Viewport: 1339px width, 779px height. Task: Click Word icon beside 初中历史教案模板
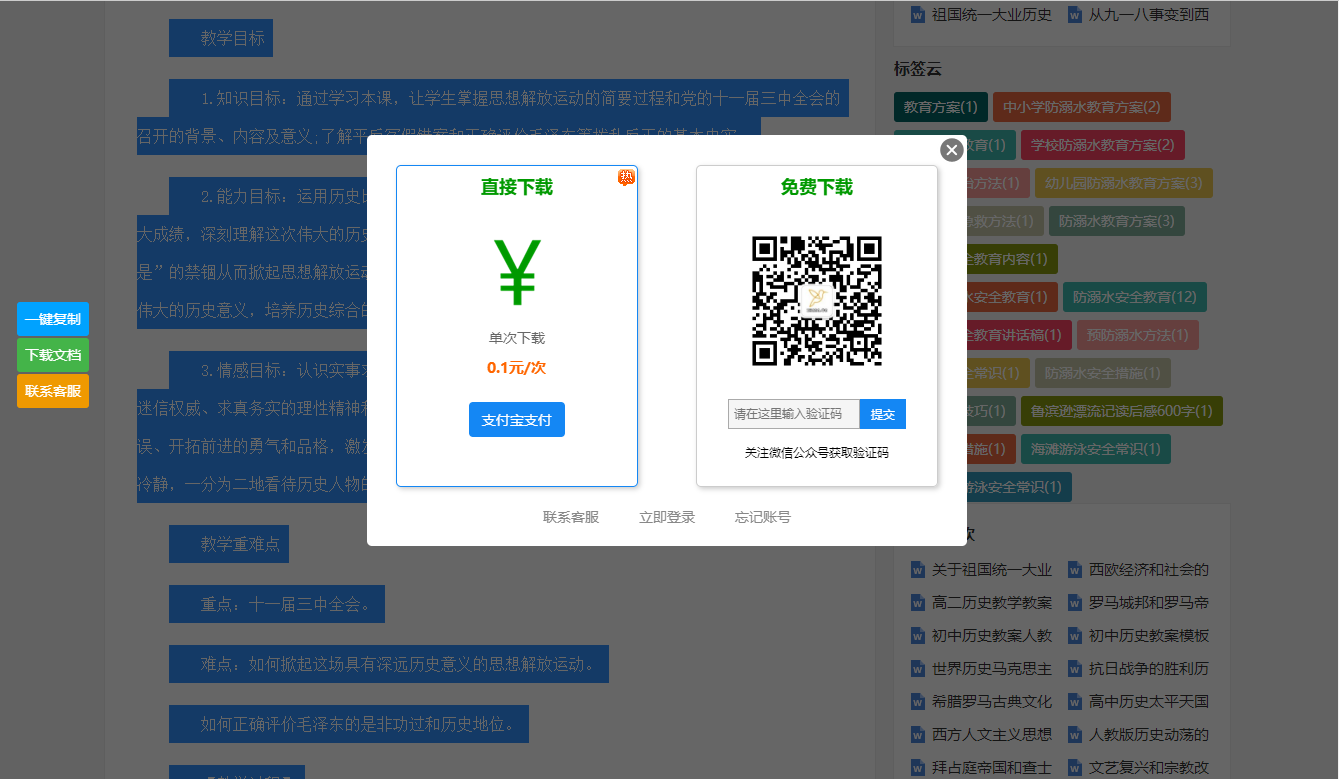1075,636
